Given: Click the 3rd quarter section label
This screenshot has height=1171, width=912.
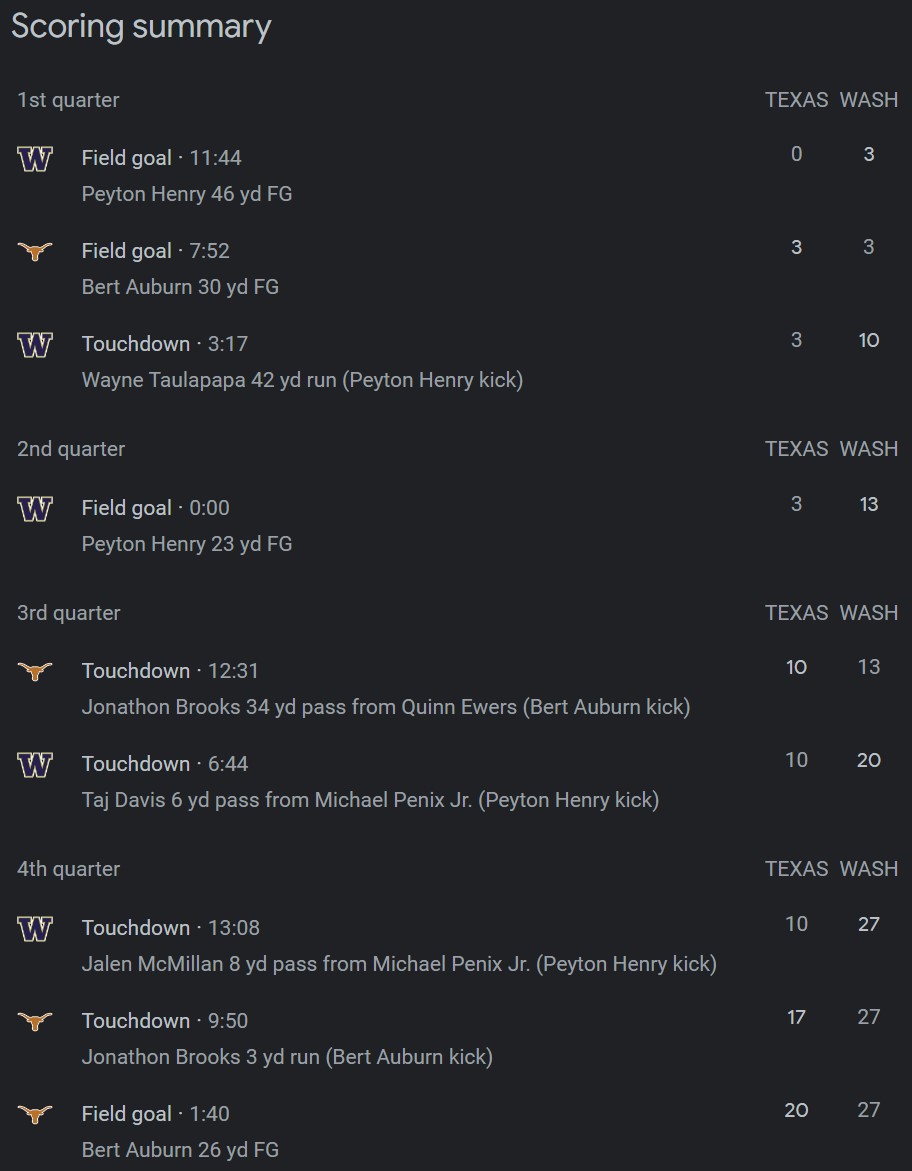Looking at the screenshot, I should 69,613.
